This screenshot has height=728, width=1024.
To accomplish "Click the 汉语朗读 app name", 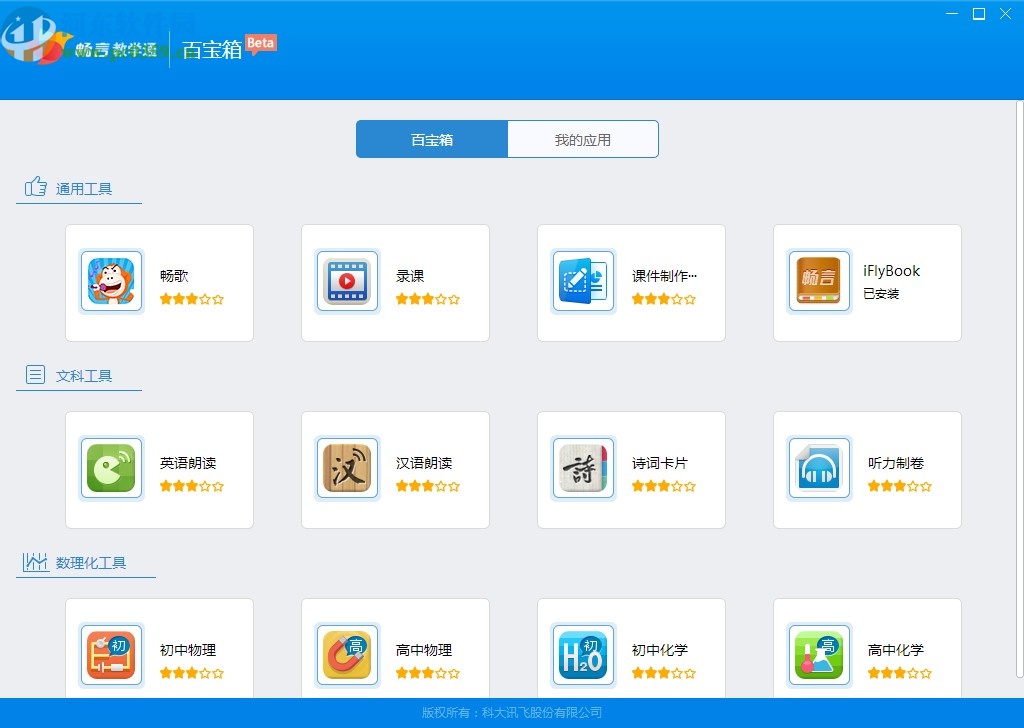I will [424, 463].
